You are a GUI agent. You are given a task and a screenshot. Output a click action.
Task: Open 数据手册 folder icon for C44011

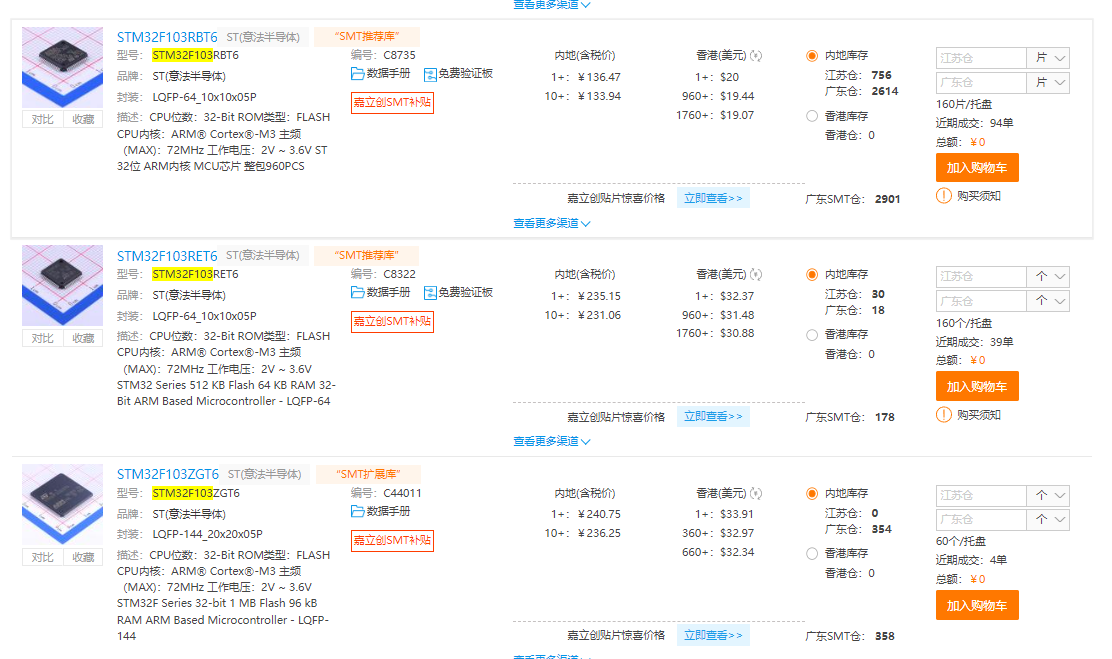tap(357, 511)
